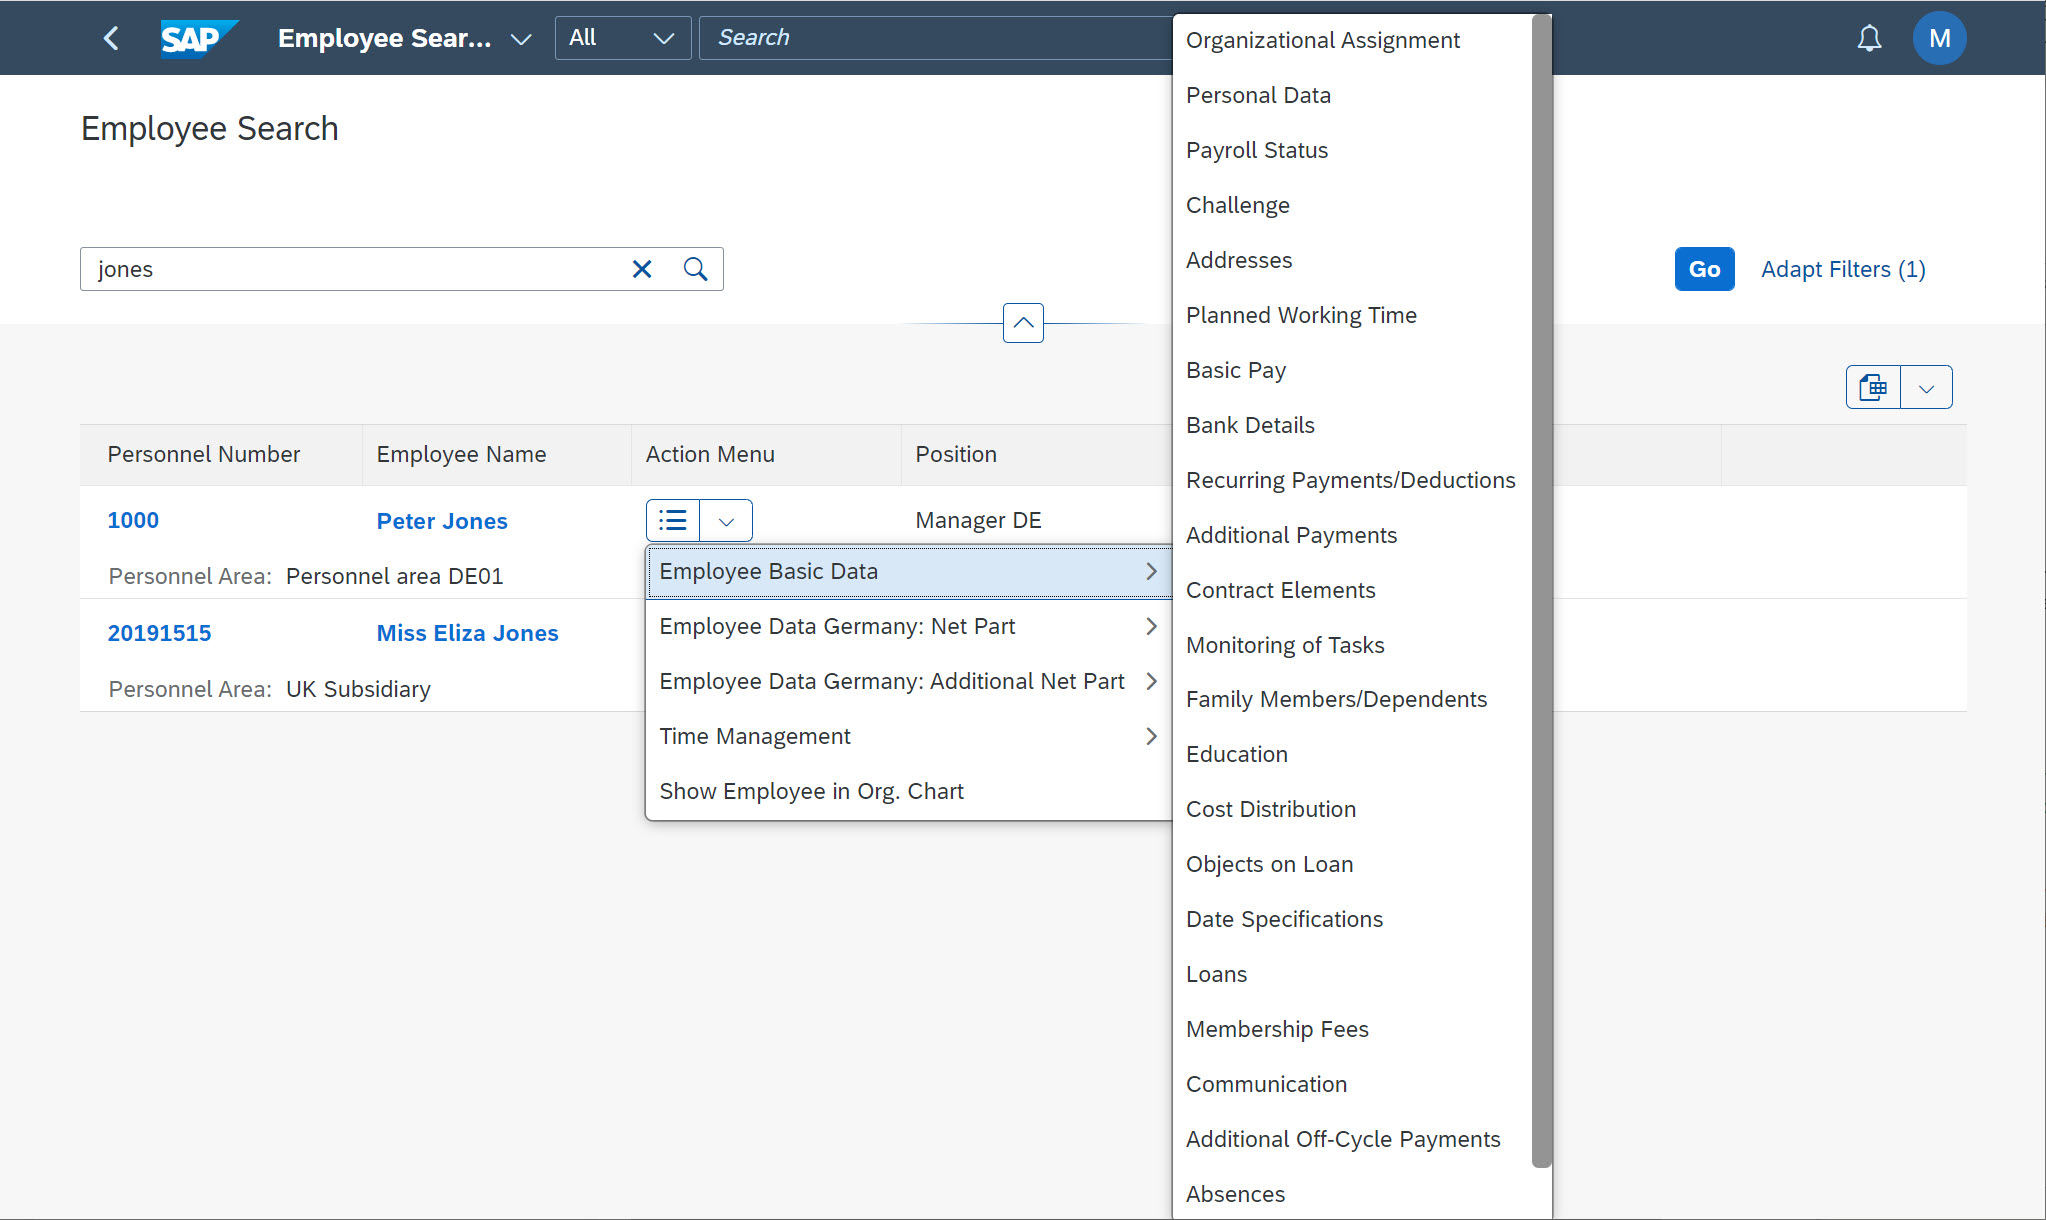Click the action menu list icon
2046x1220 pixels.
point(673,520)
